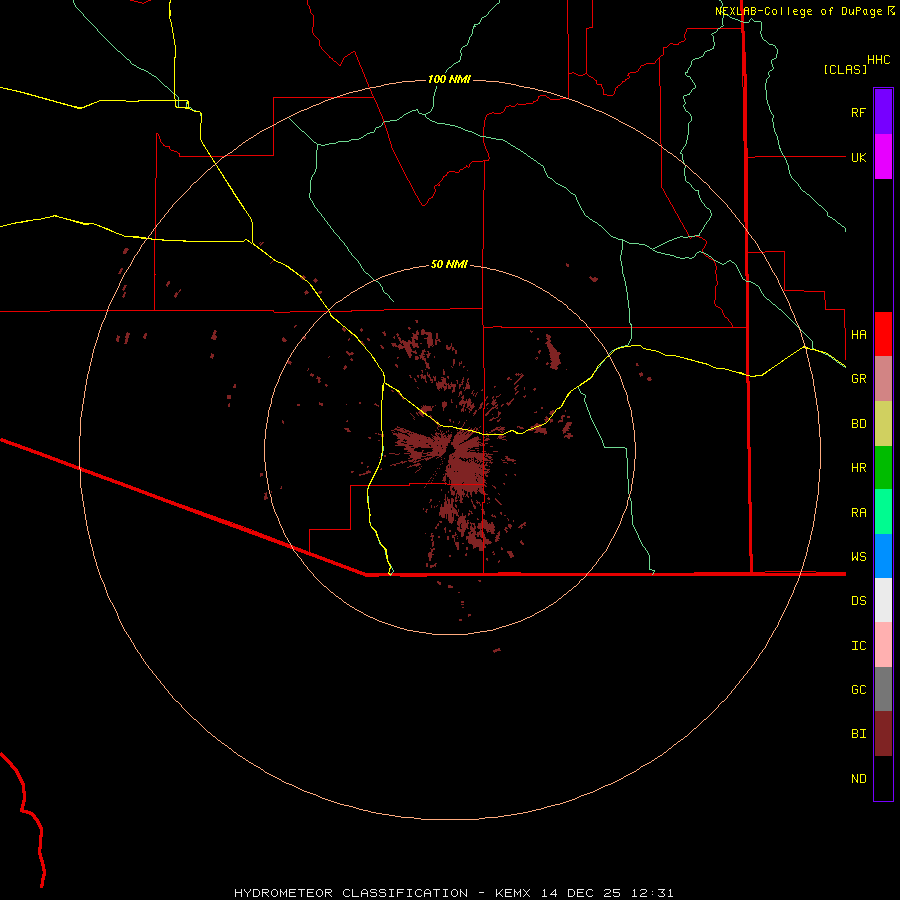Click the 100 NMI range ring label
Screen dimensions: 900x900
coord(449,79)
